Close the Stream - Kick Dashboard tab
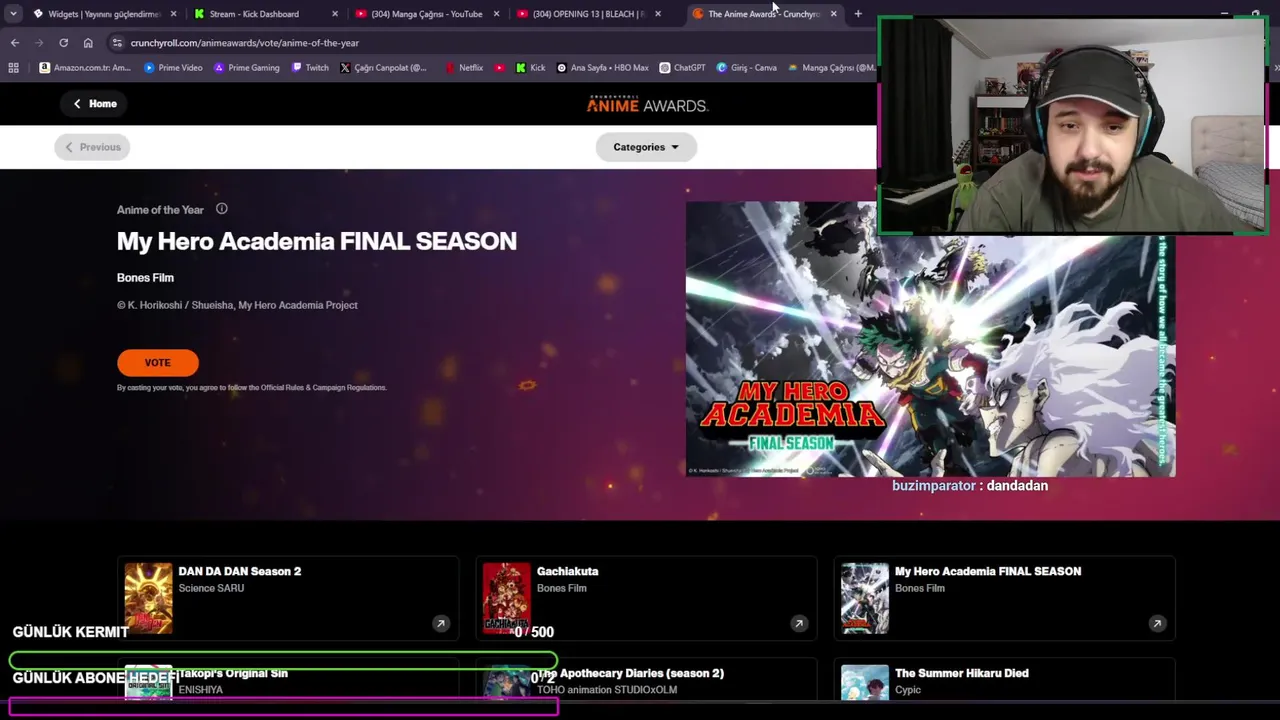The width and height of the screenshot is (1280, 720). pyautogui.click(x=334, y=14)
